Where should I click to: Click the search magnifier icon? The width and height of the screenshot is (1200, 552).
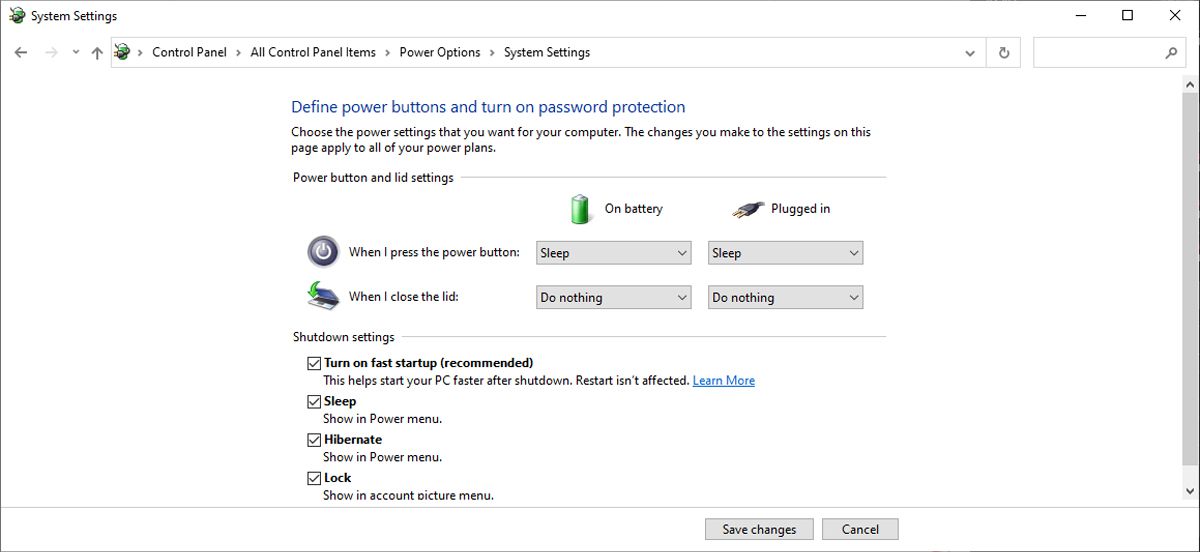pos(1171,53)
